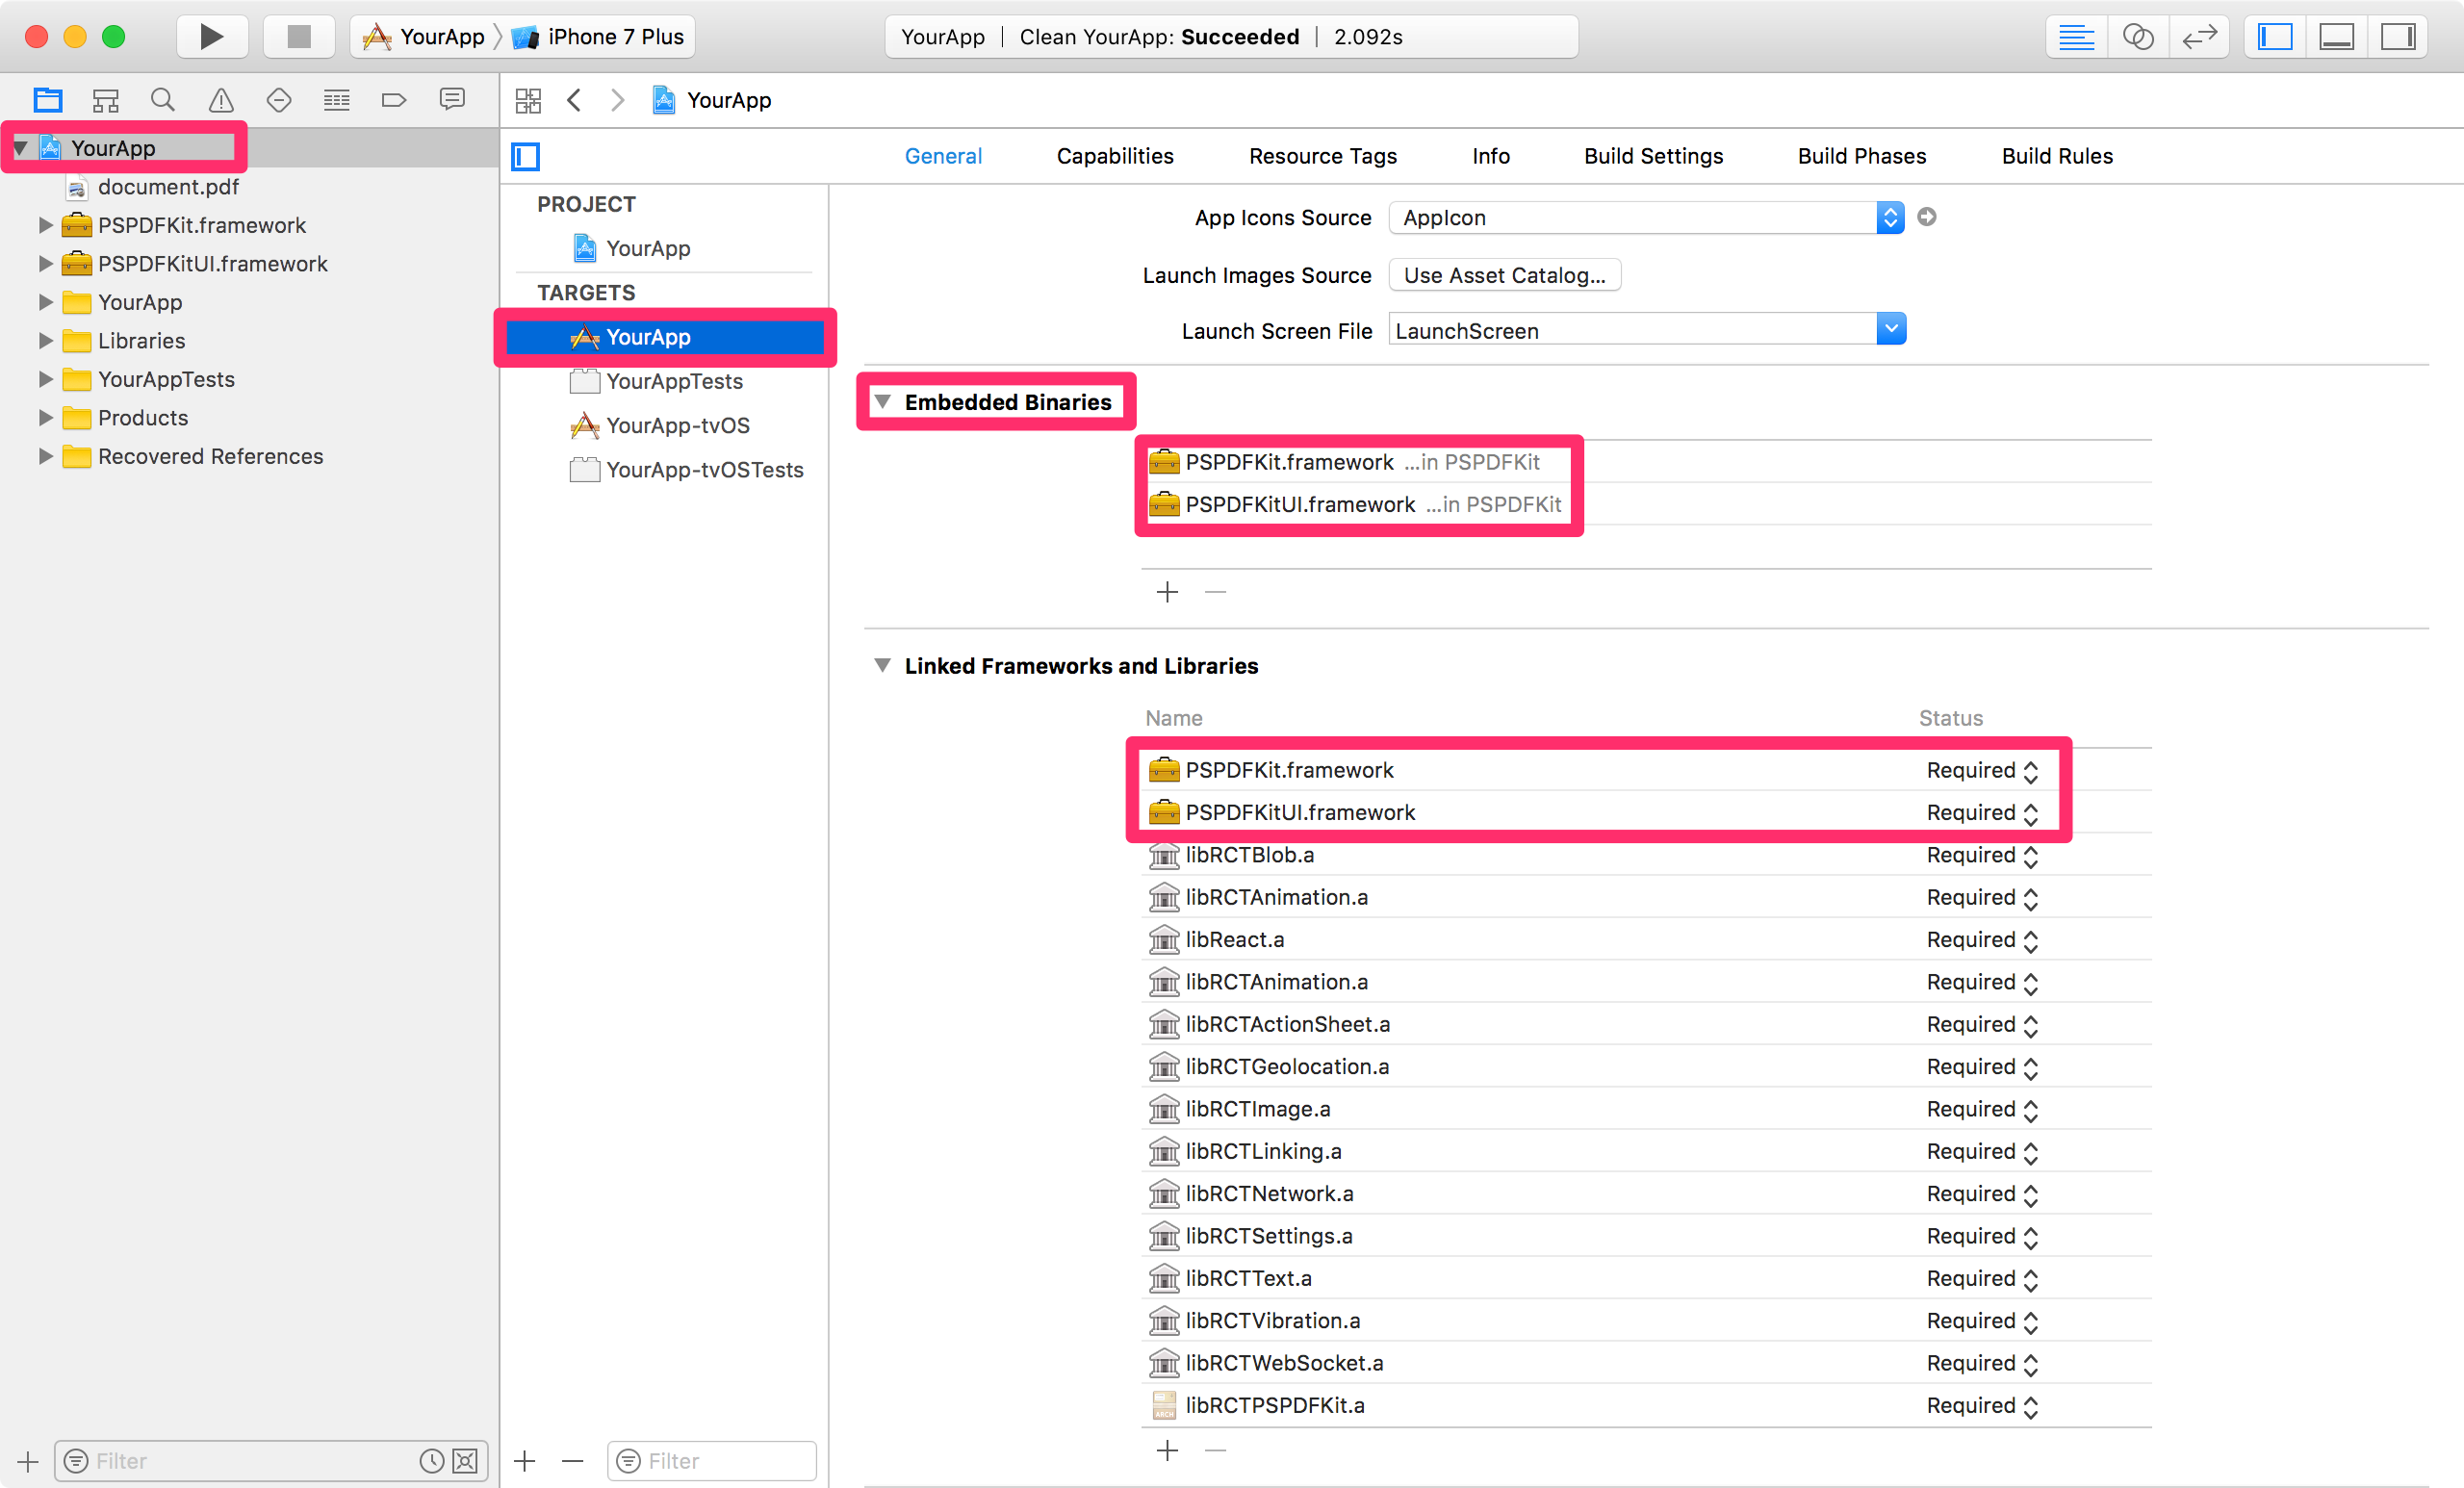This screenshot has width=2464, height=1488.
Task: Add an embedded binary with plus button
Action: coord(1167,592)
